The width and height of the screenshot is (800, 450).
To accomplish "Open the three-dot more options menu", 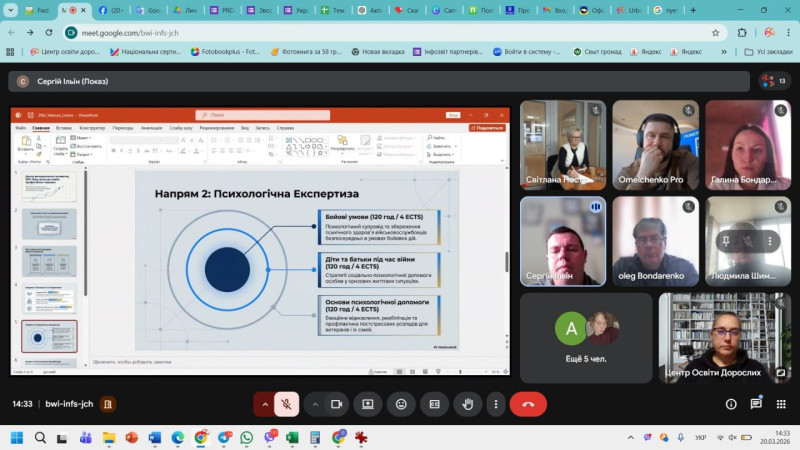I will tap(495, 404).
